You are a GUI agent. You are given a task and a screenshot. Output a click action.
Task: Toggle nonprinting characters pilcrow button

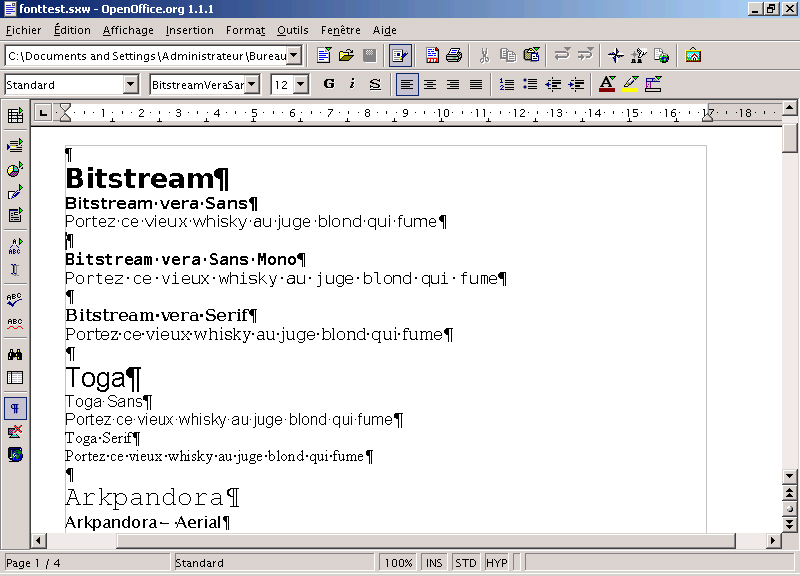15,409
